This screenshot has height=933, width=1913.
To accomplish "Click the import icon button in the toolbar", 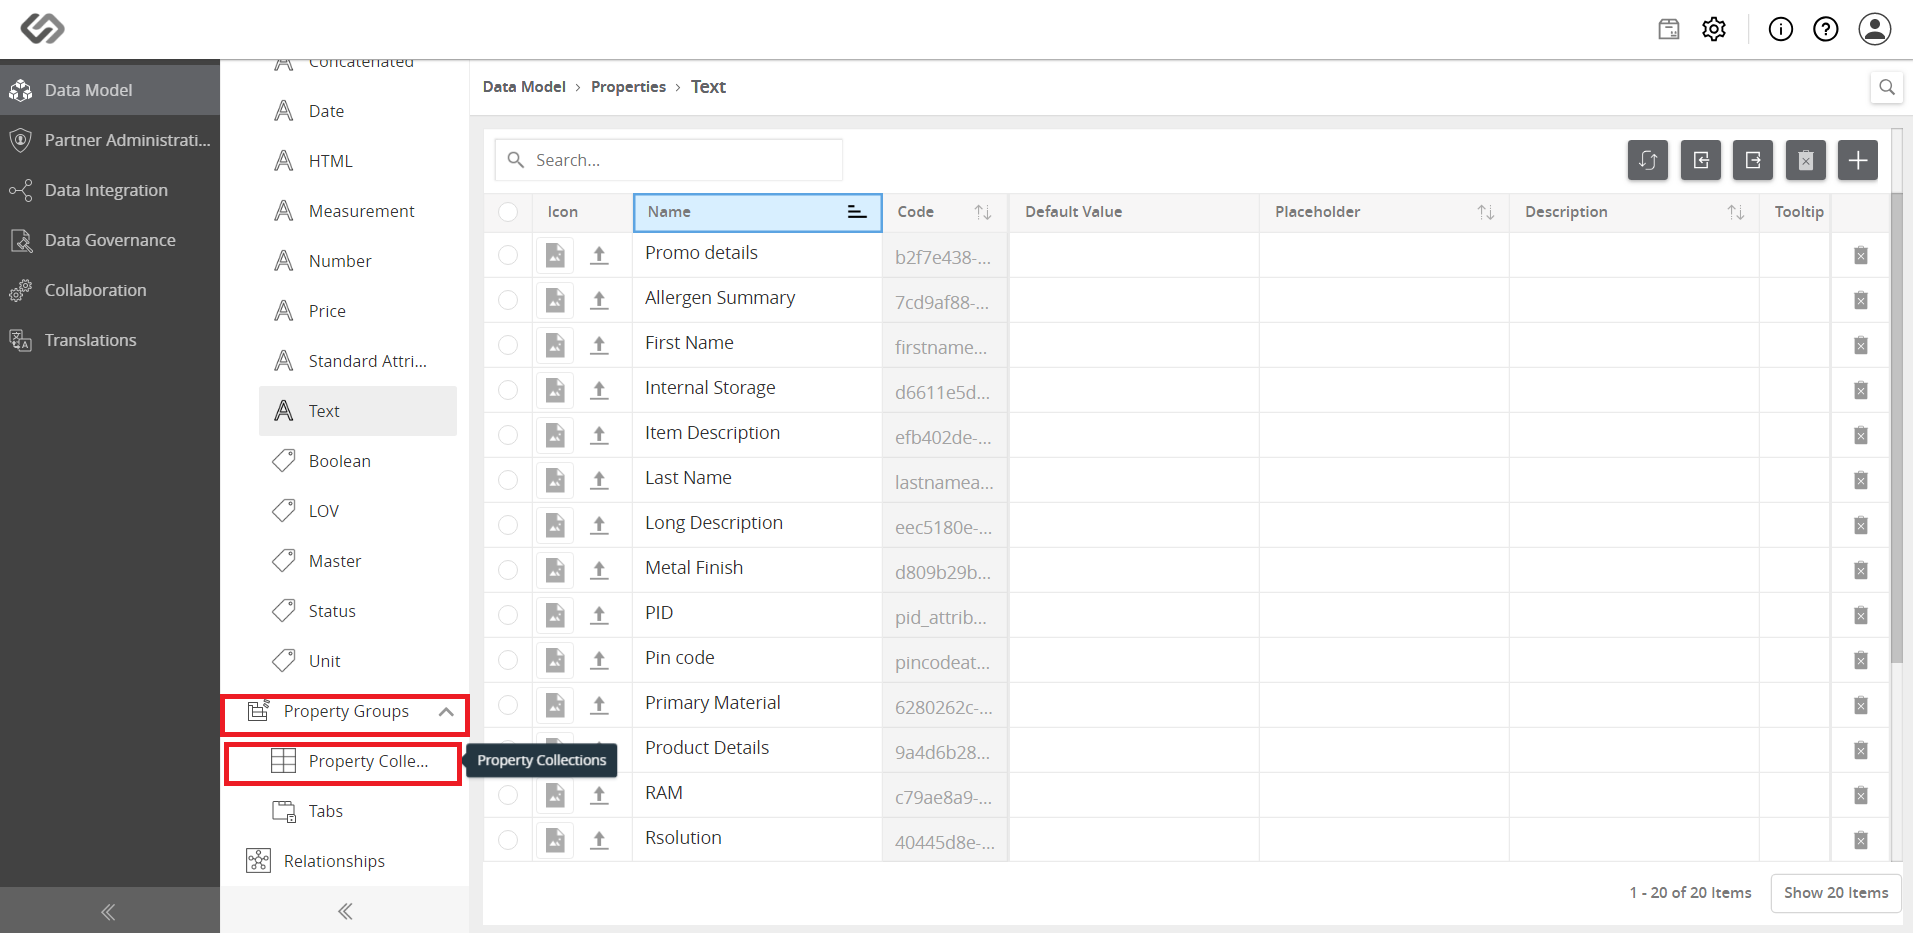I will [x=1701, y=160].
